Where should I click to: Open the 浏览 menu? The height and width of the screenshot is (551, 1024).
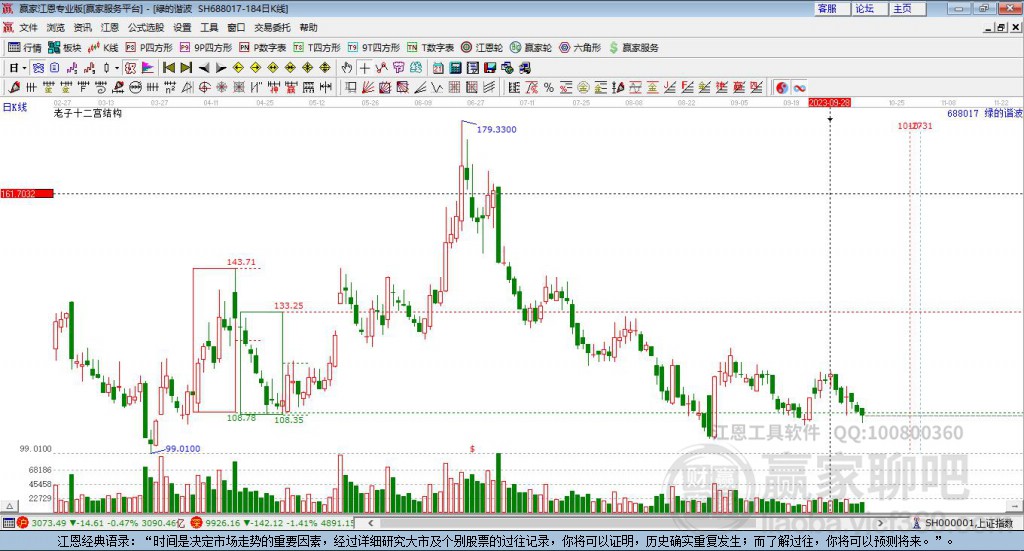[x=56, y=27]
